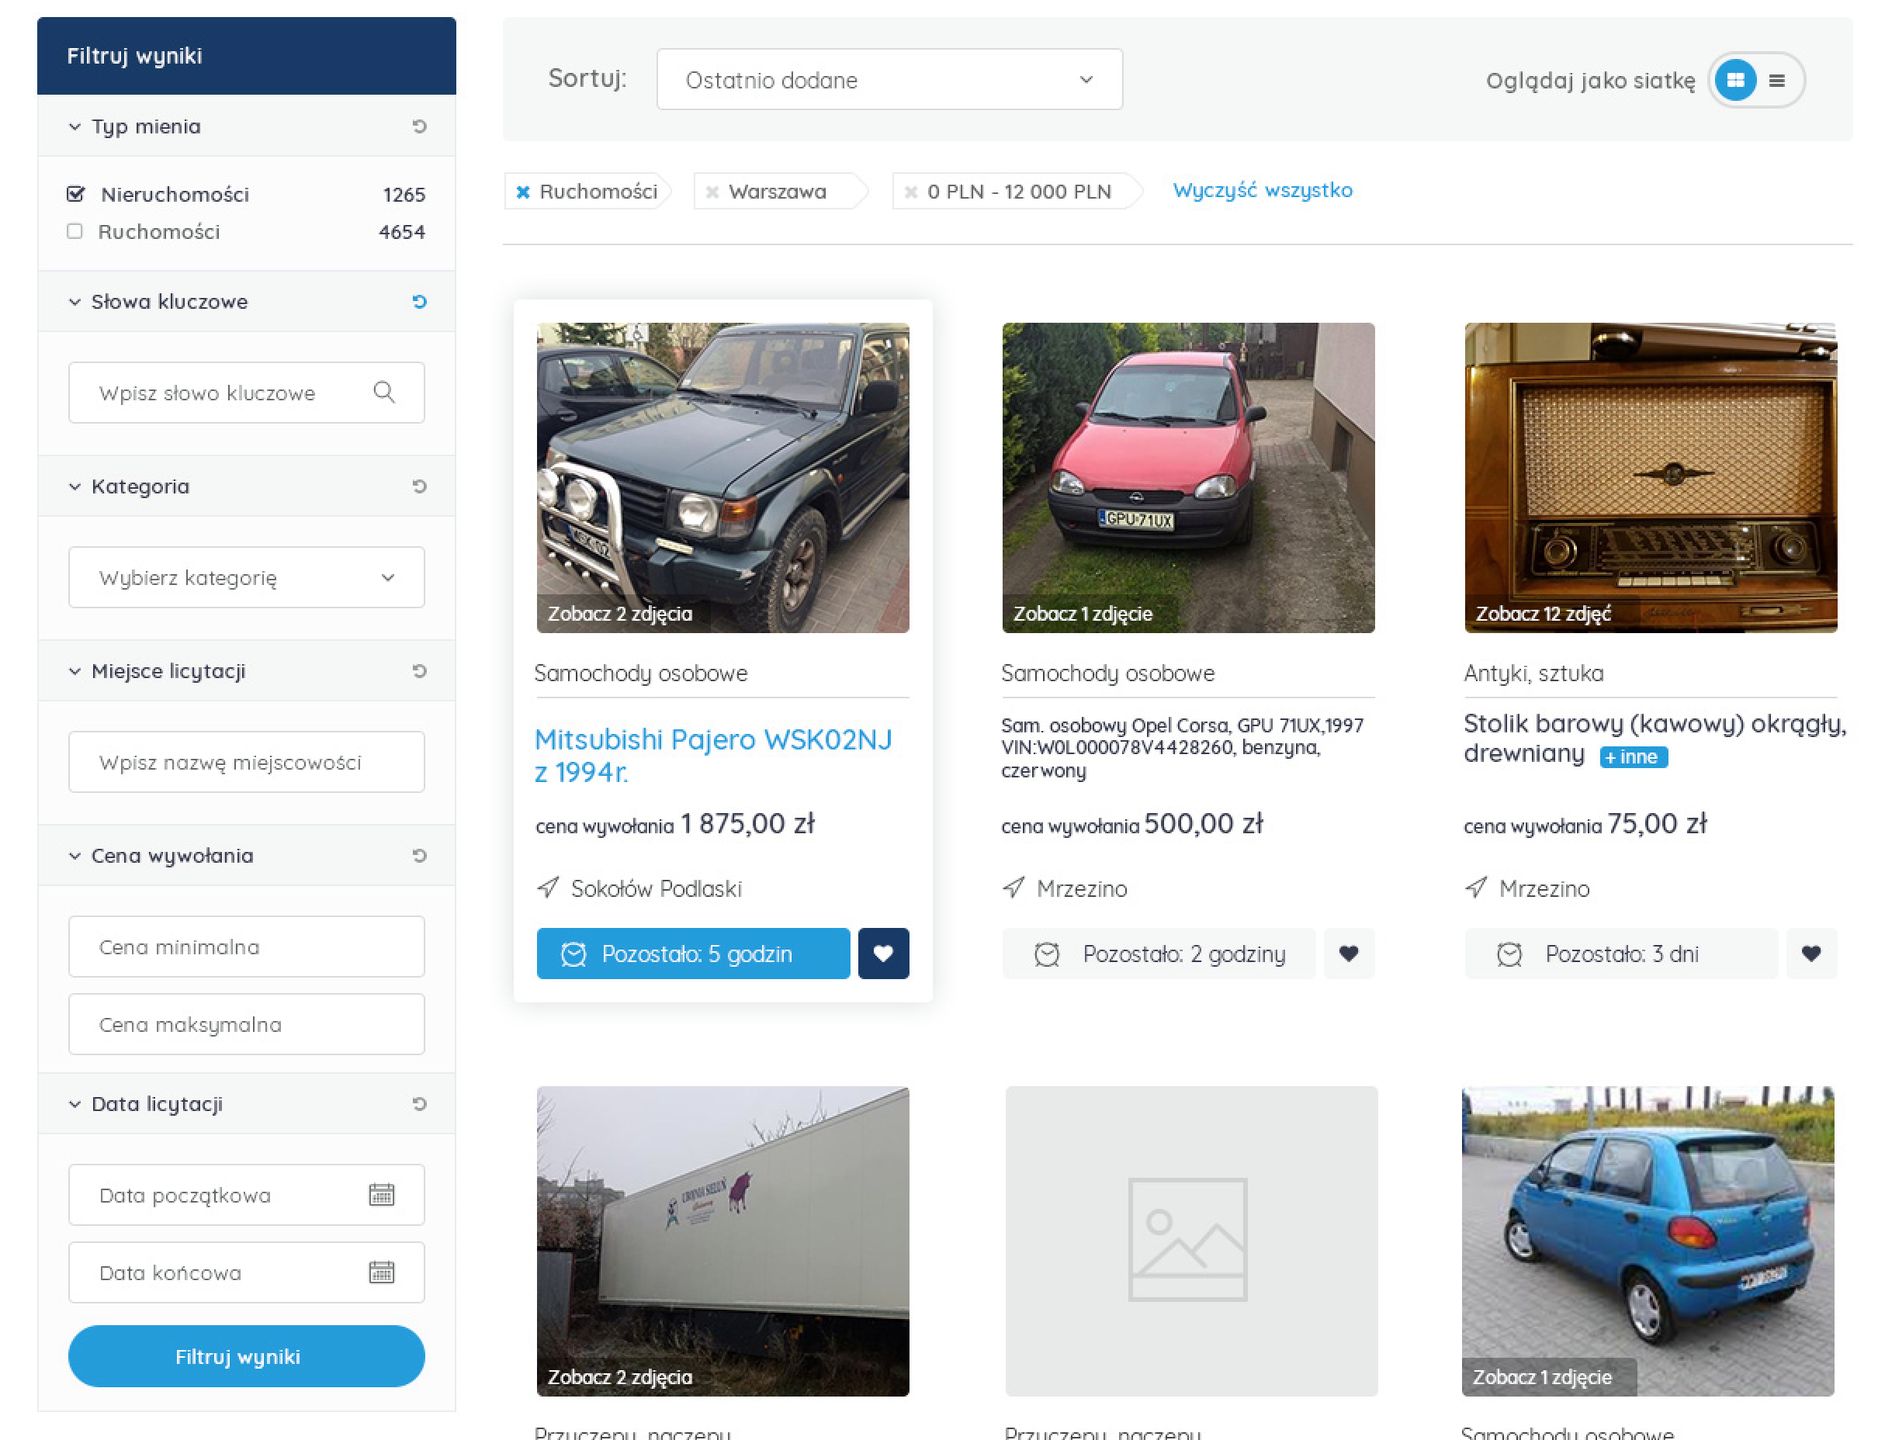This screenshot has width=1878, height=1440.
Task: Focus the Wpisz słowo kluczowe field
Action: [246, 392]
